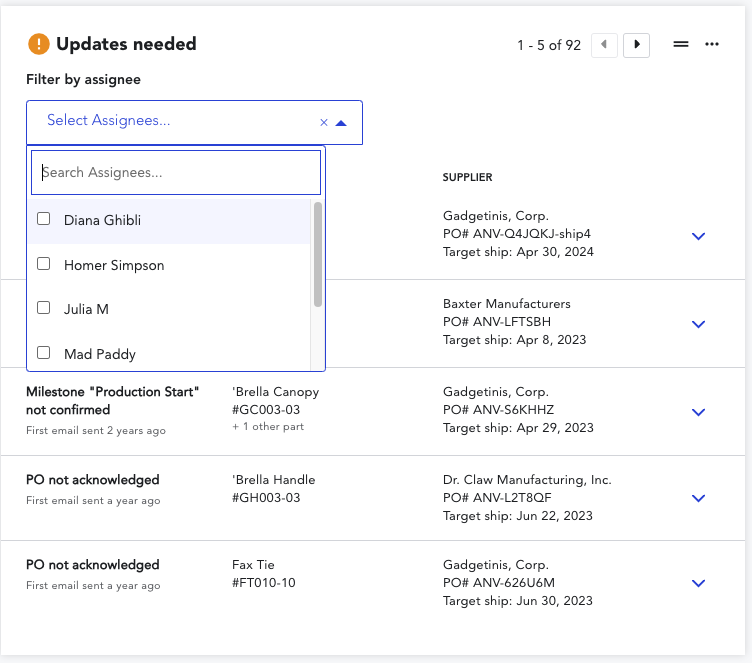The height and width of the screenshot is (663, 752).
Task: Open the three-dot more options menu
Action: tap(712, 44)
